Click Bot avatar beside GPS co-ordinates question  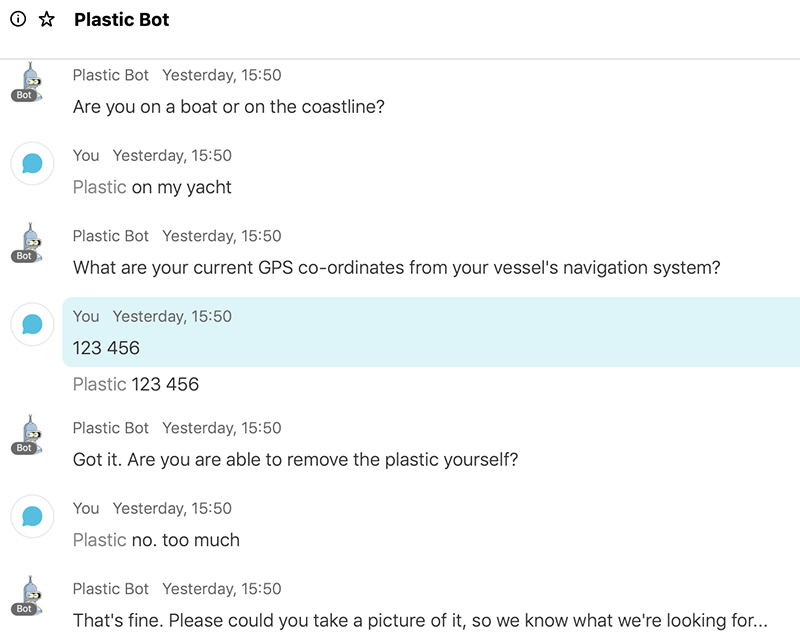pos(32,243)
